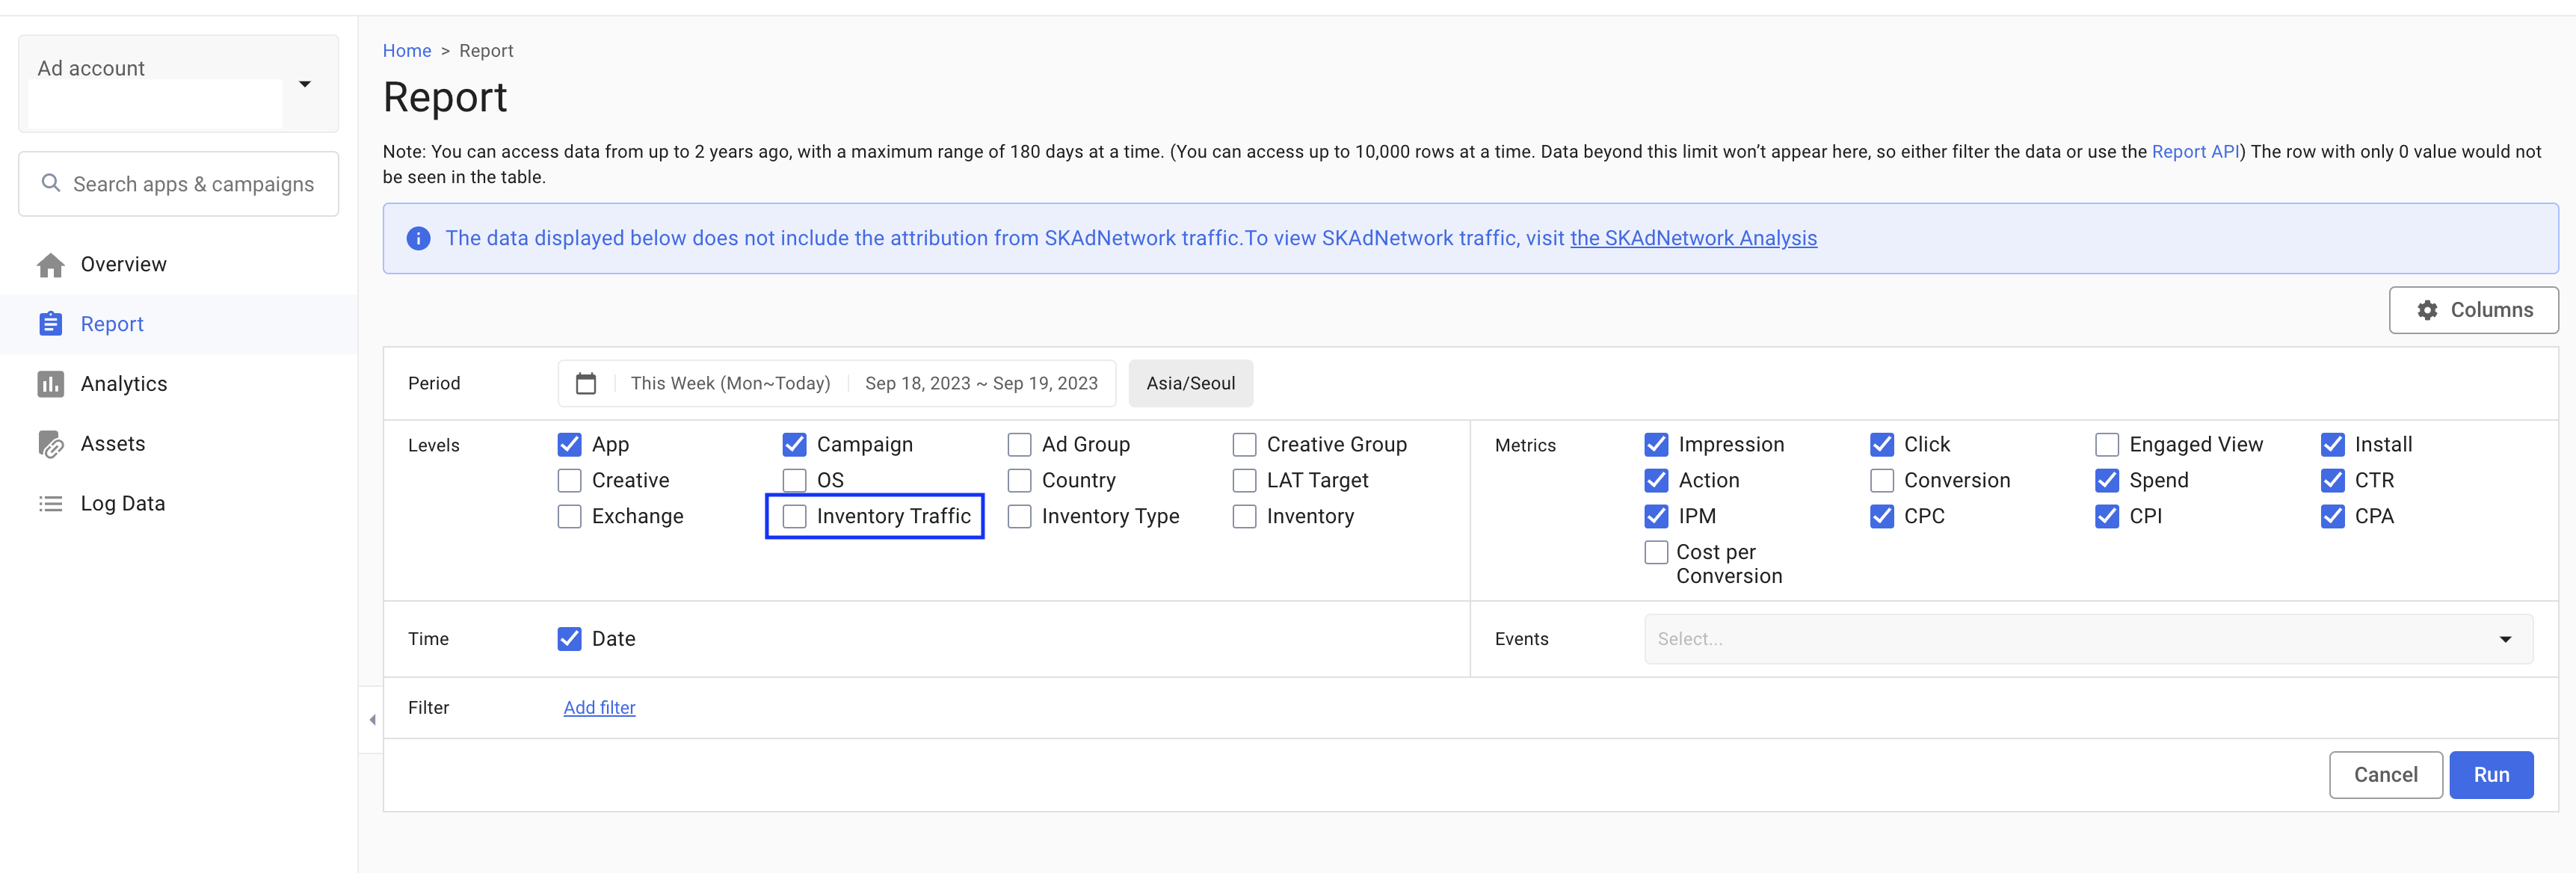Change the Asia/Seoul timezone

(x=1190, y=384)
